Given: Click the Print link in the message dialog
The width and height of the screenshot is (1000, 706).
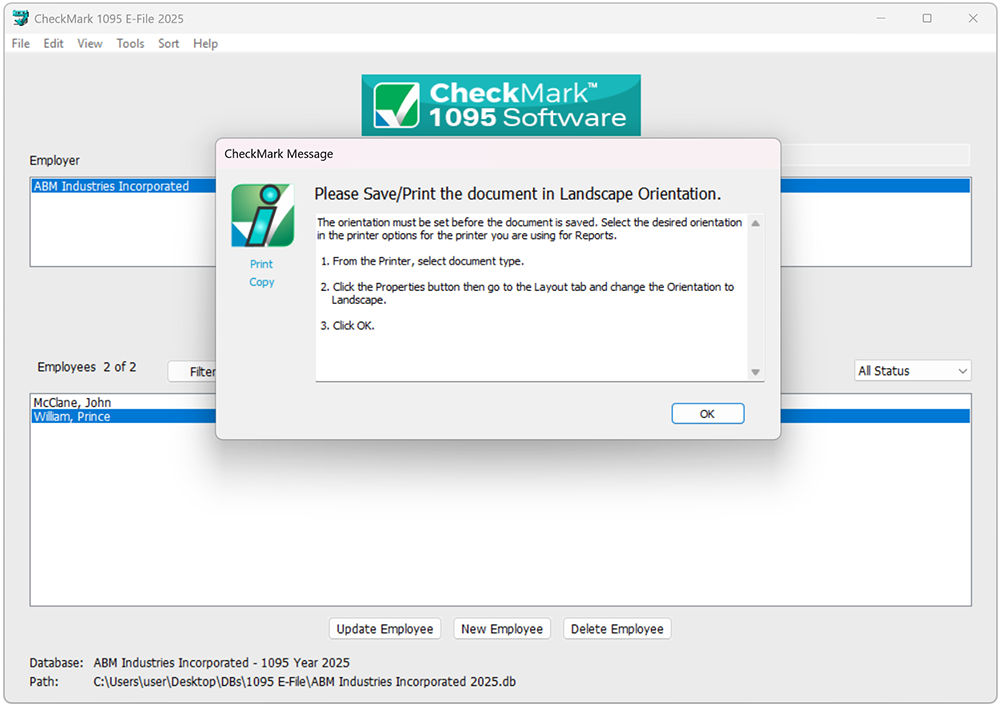Looking at the screenshot, I should point(261,264).
